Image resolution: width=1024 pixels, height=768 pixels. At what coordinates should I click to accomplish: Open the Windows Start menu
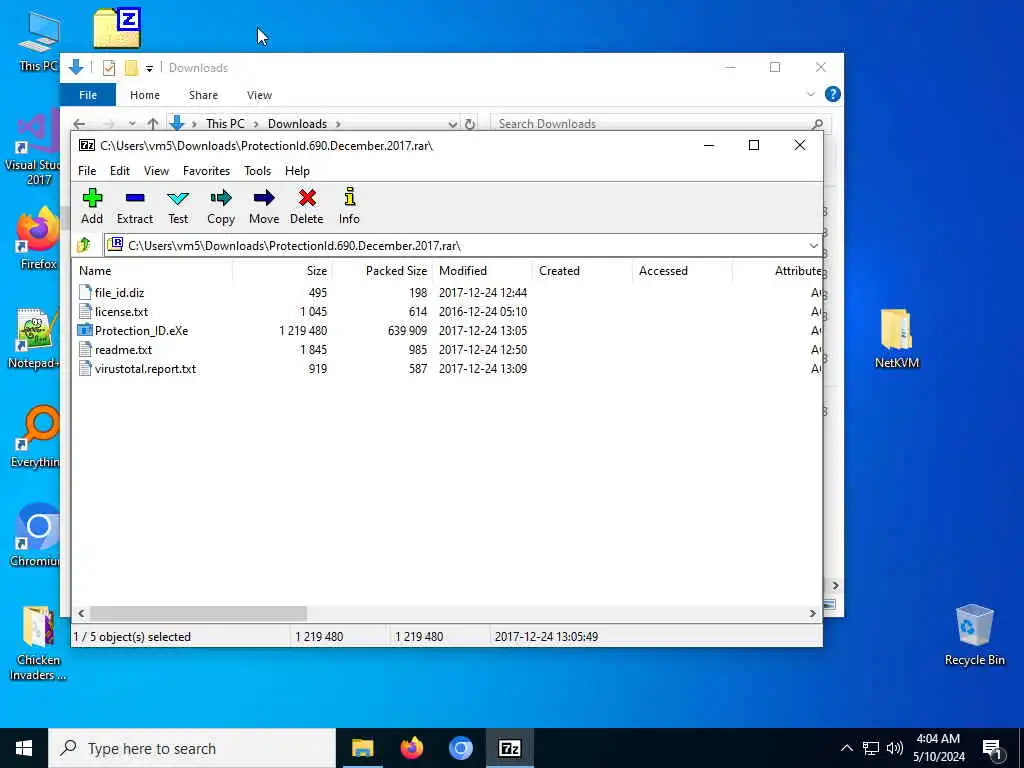pos(24,748)
